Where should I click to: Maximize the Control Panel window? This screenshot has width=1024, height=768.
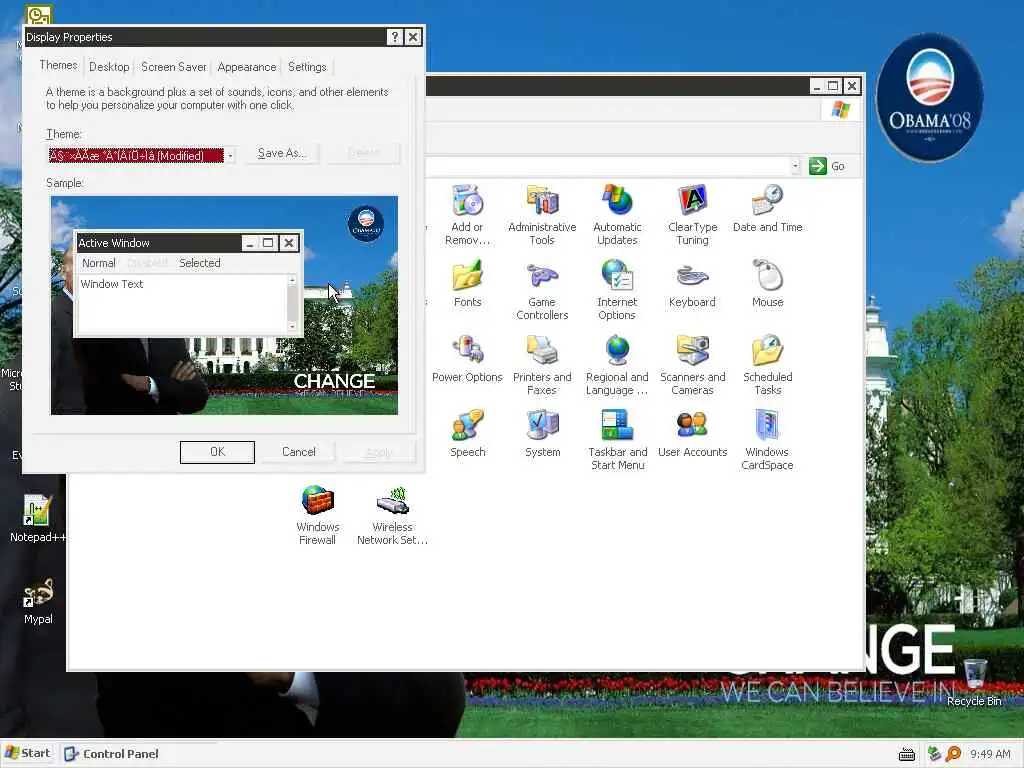point(833,86)
